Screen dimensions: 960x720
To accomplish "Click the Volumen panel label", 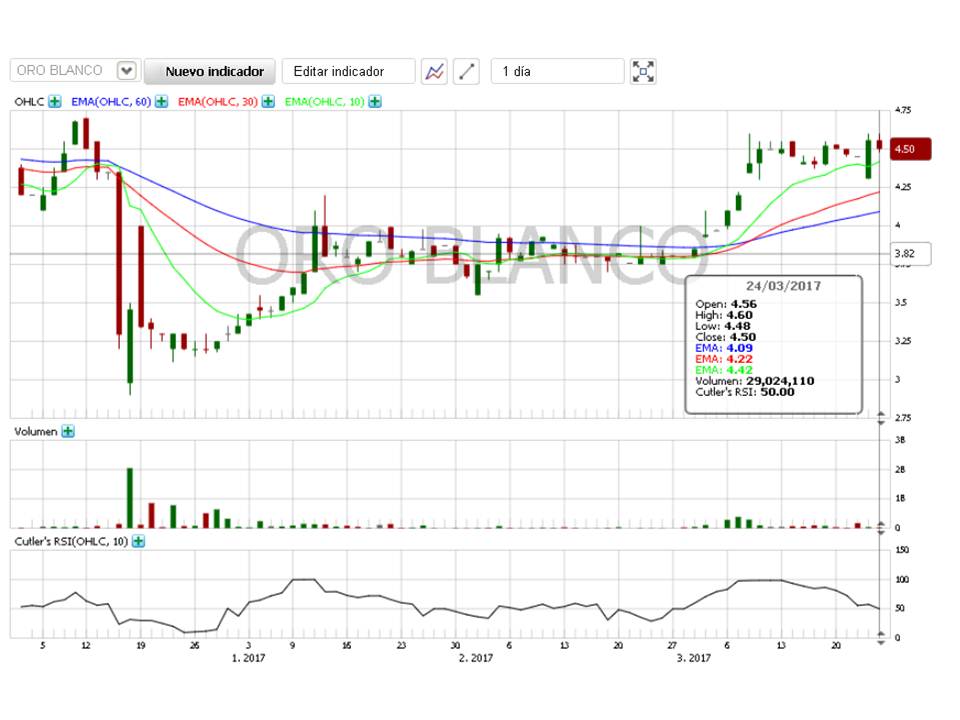I will [36, 432].
